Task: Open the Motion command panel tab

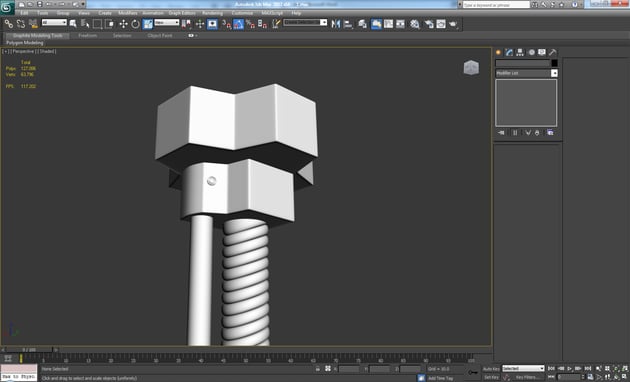Action: (531, 52)
